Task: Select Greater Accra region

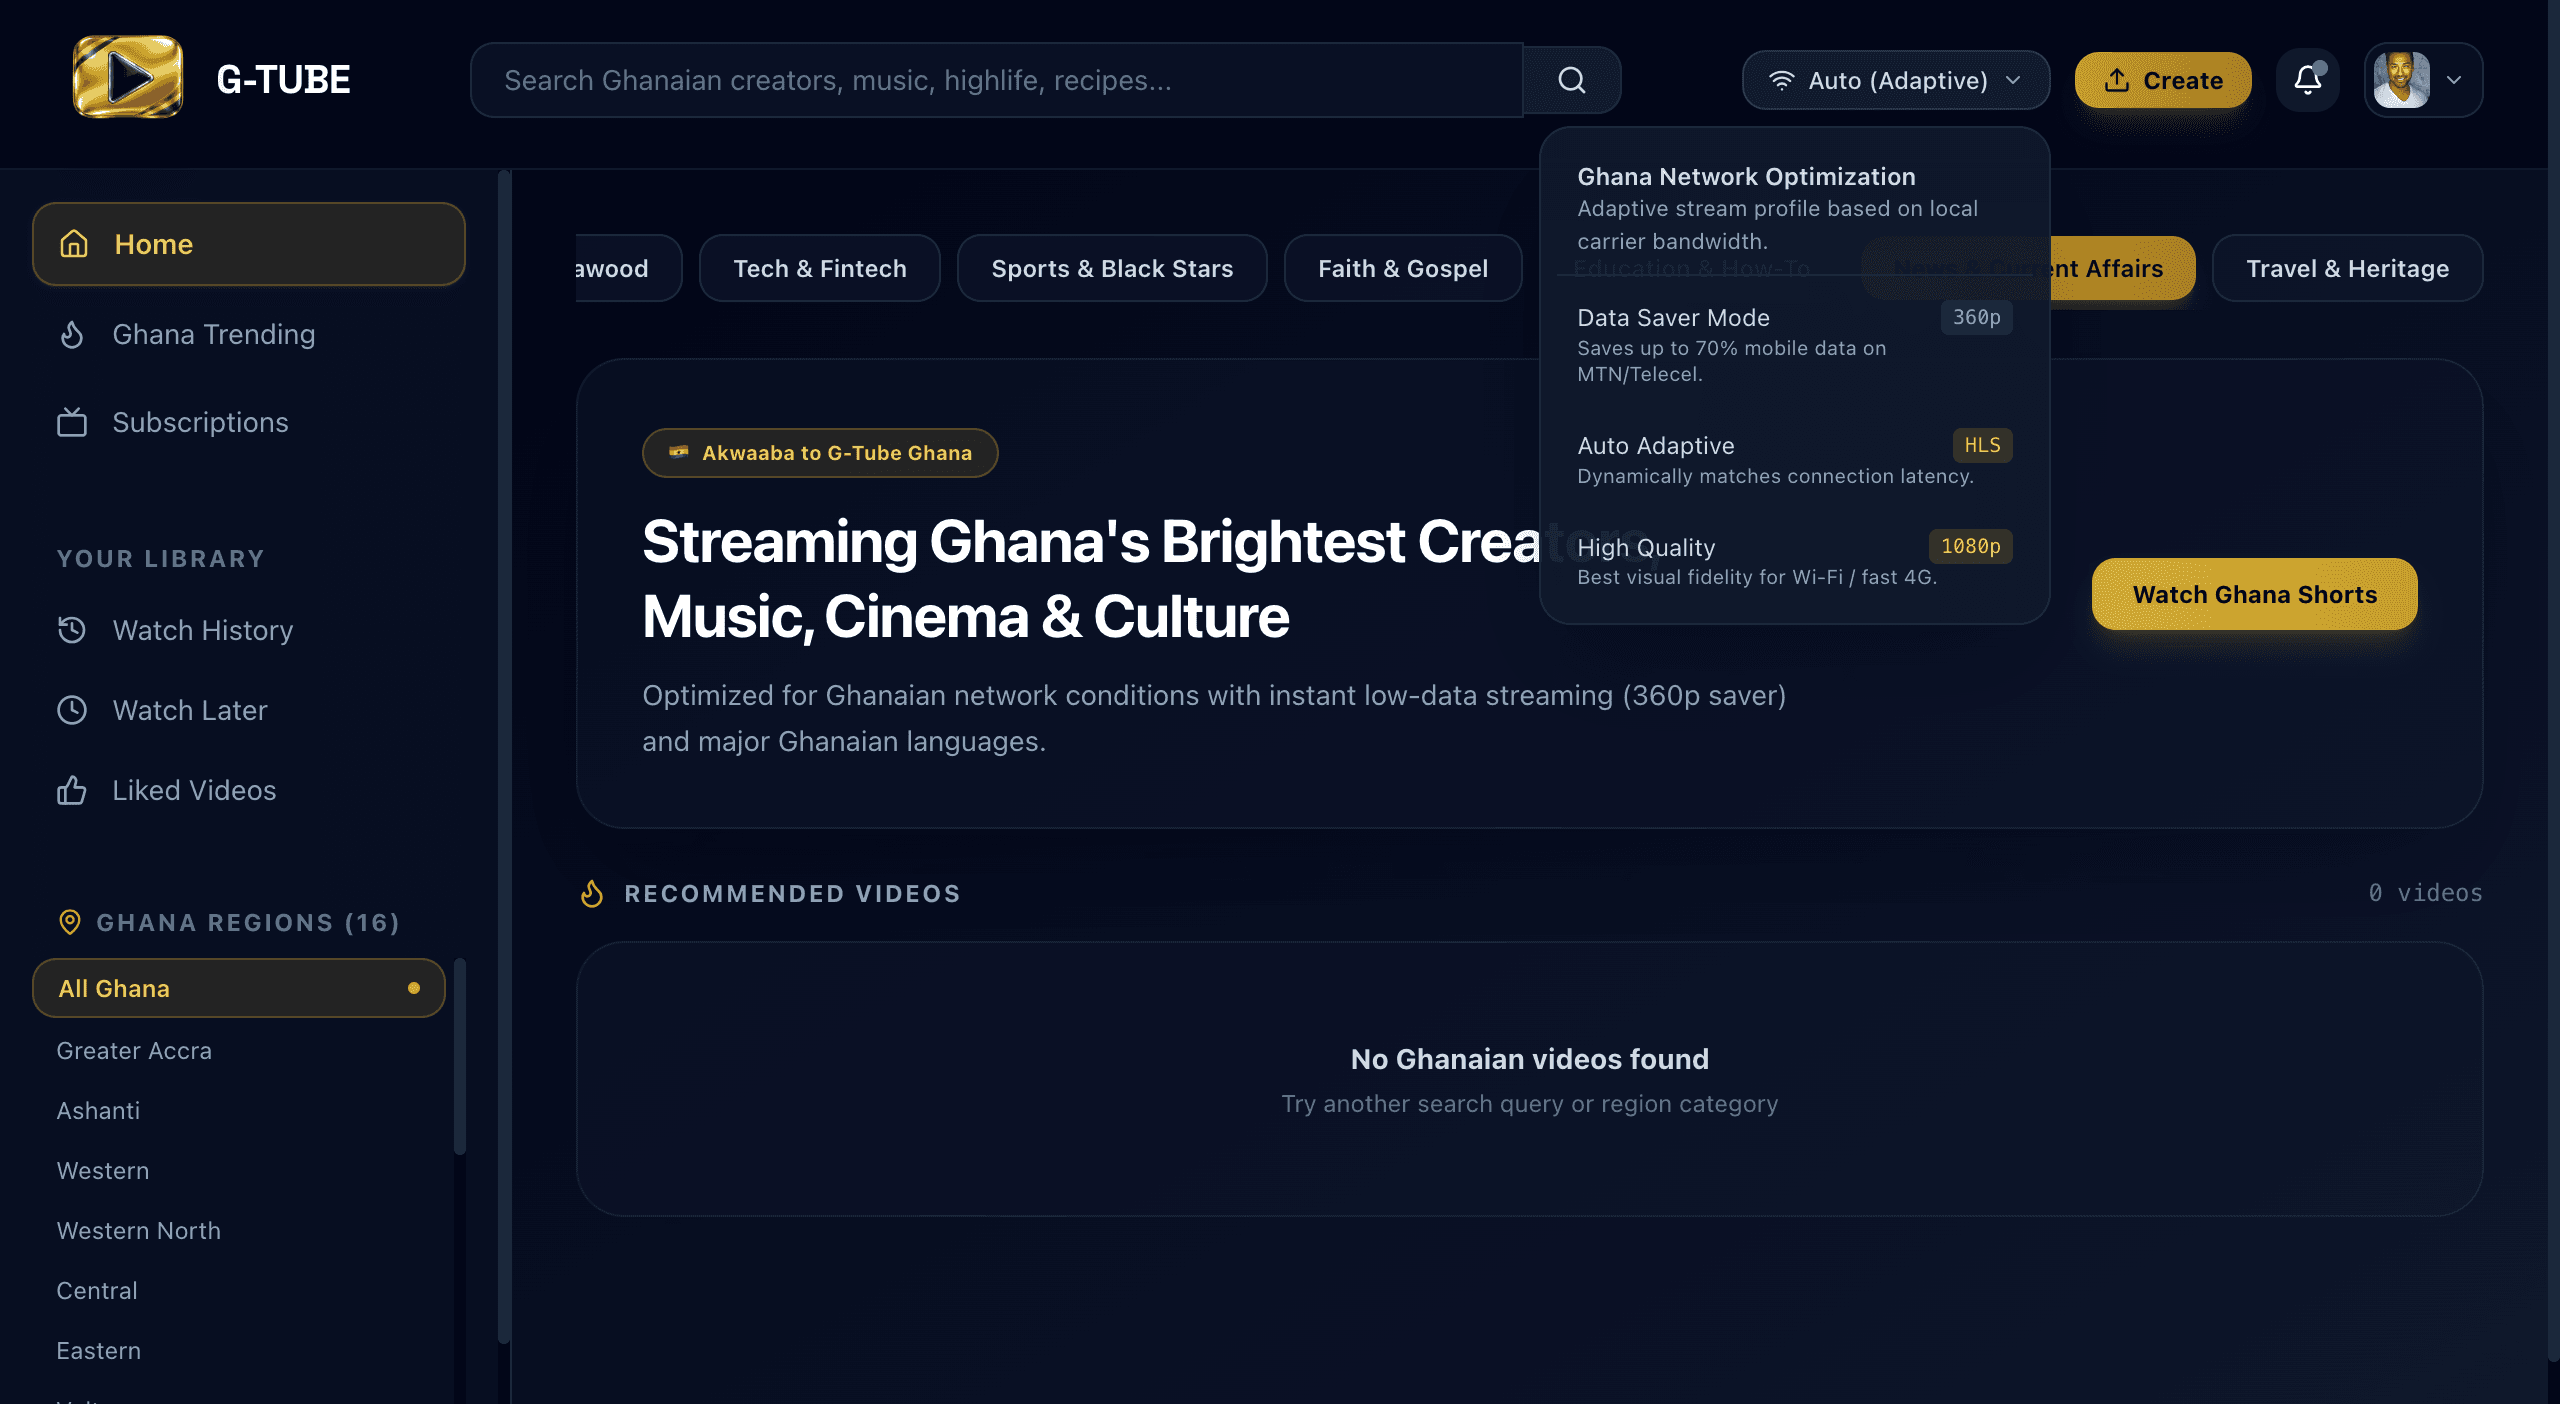Action: [x=239, y=1050]
